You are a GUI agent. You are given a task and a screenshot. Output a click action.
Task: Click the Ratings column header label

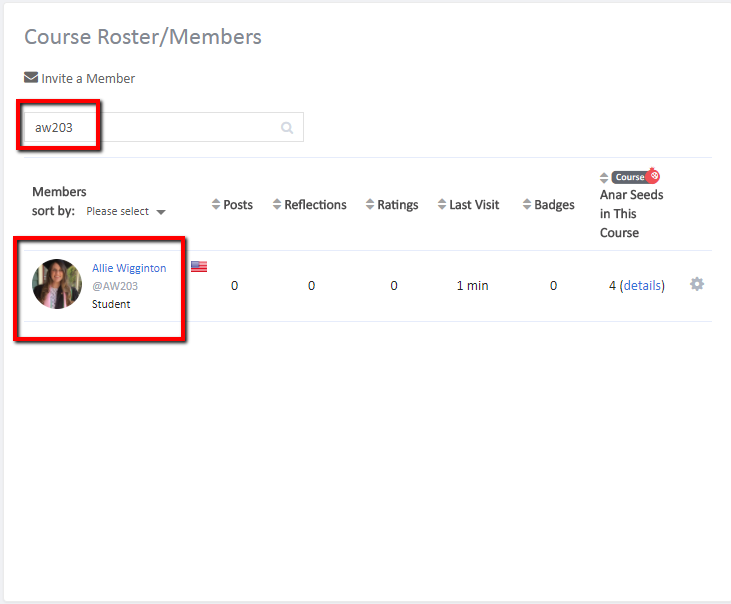coord(398,205)
